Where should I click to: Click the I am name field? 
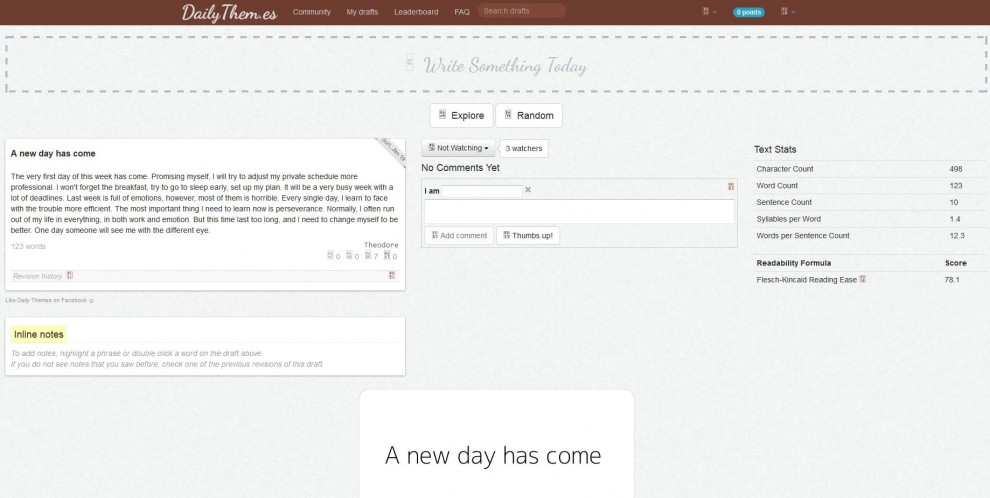point(482,191)
